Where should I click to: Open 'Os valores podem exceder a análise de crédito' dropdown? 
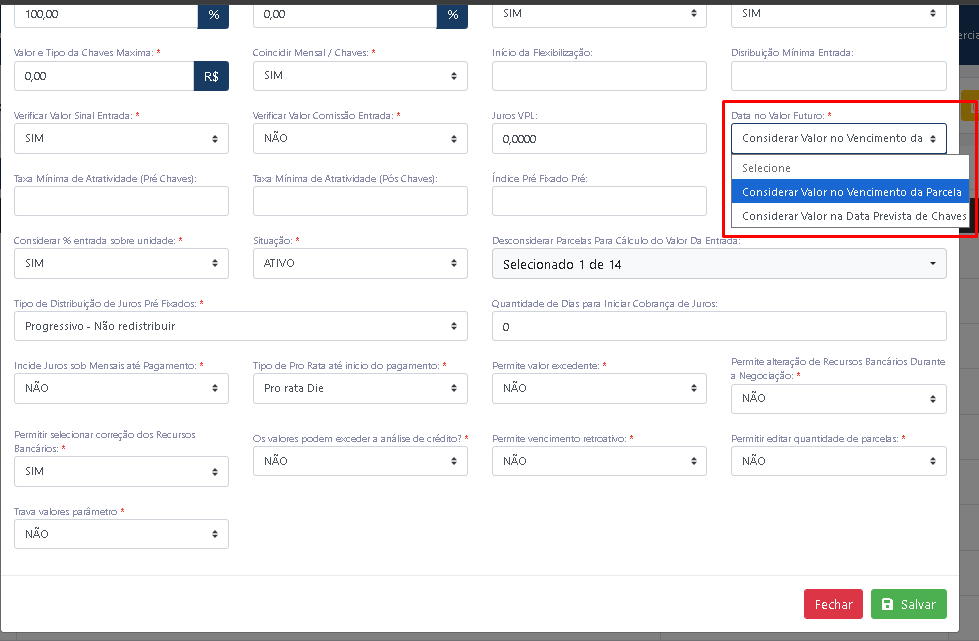point(360,461)
